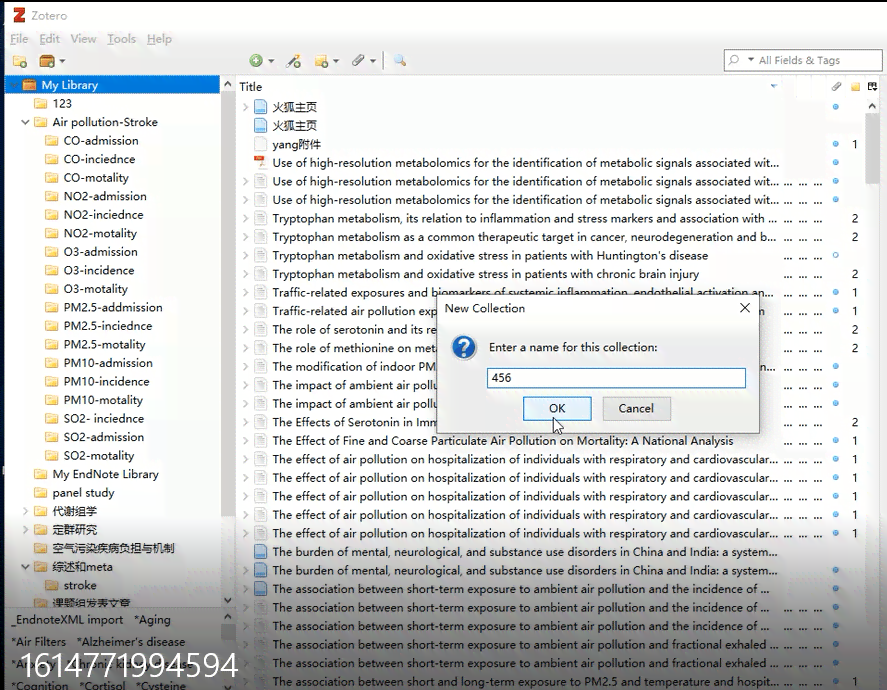Viewport: 887px width, 690px height.
Task: Collapse the 综述和meta collection
Action: pos(25,567)
